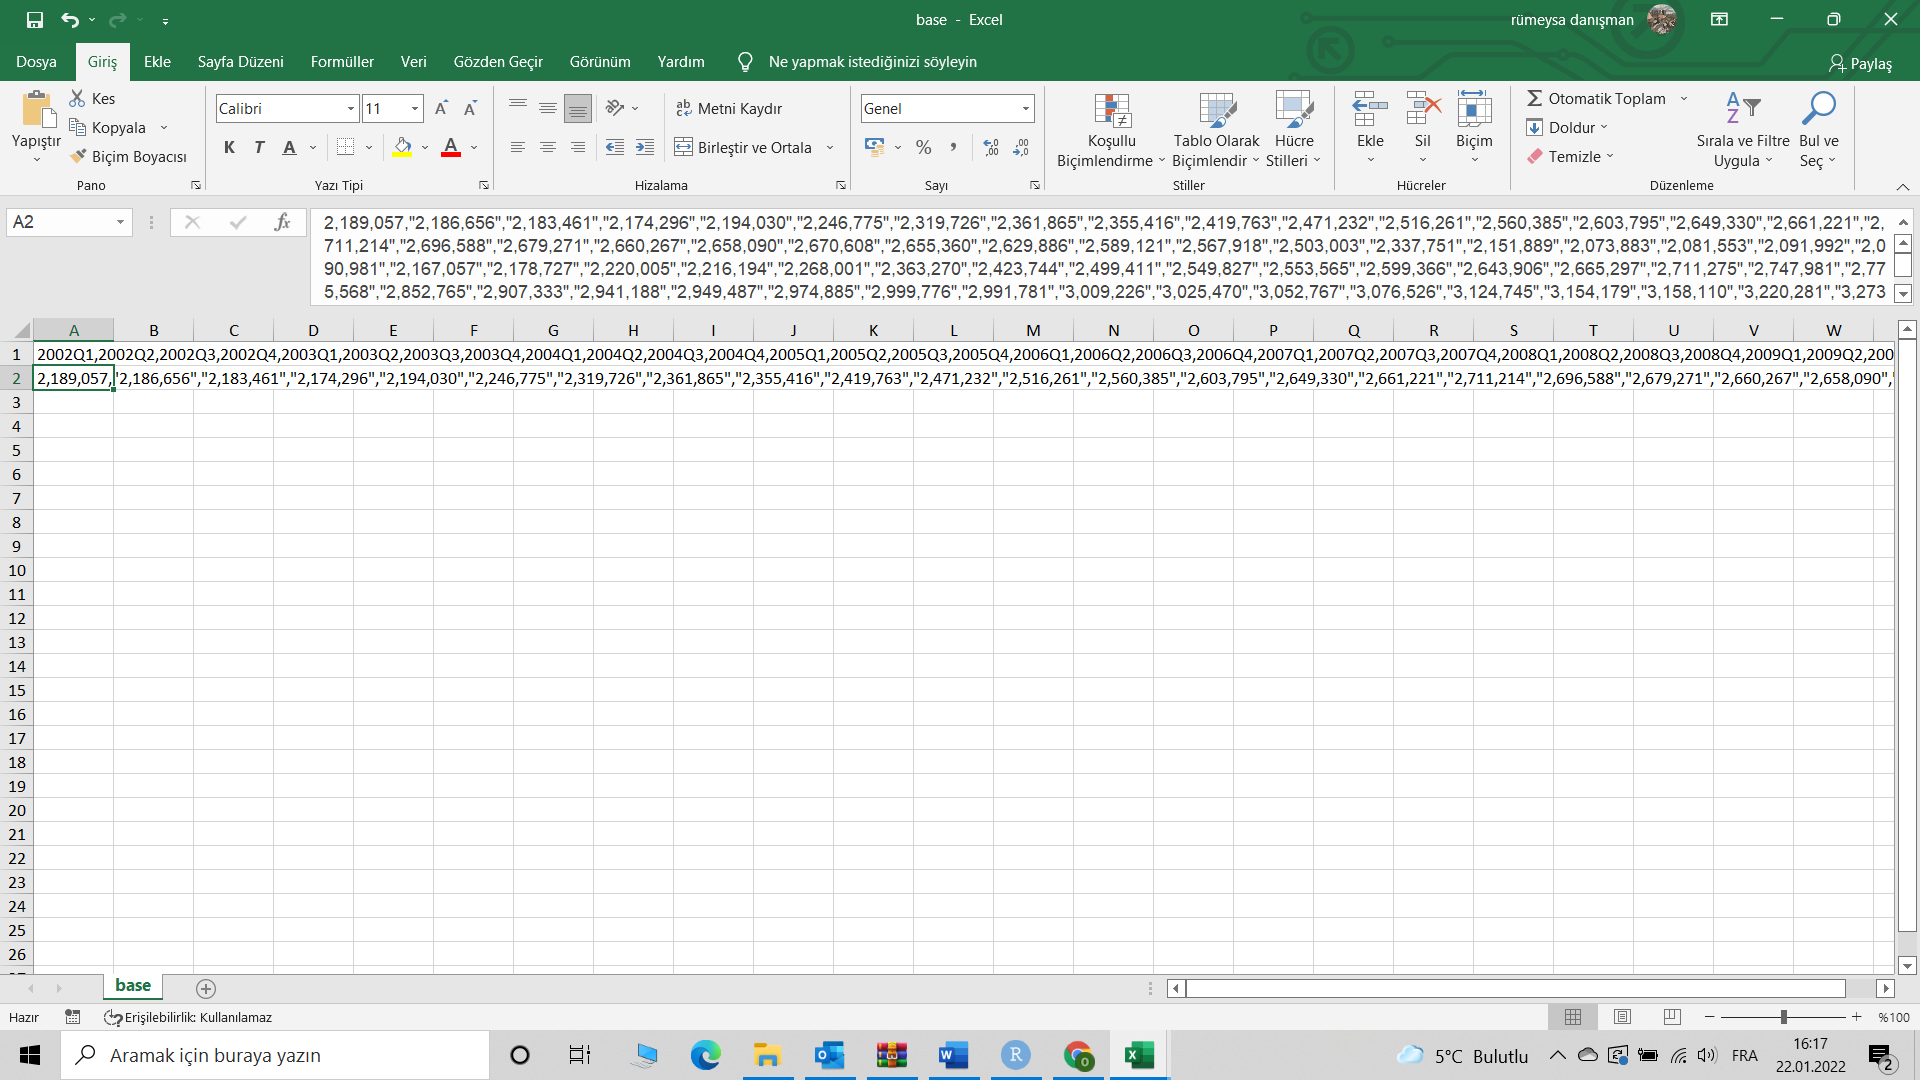Add a new sheet with plus button
The width and height of the screenshot is (1920, 1080).
pos(206,988)
